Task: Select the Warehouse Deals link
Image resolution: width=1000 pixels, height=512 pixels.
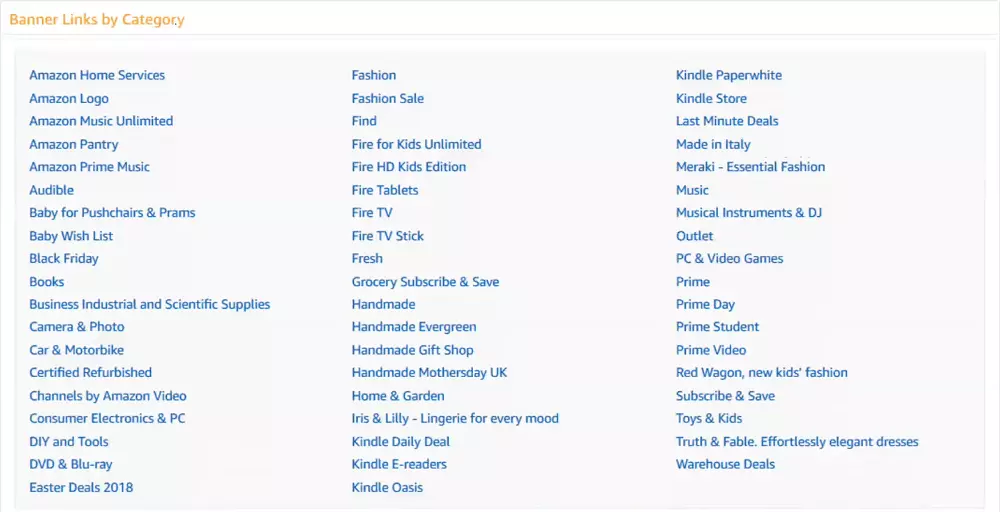Action: coord(725,464)
